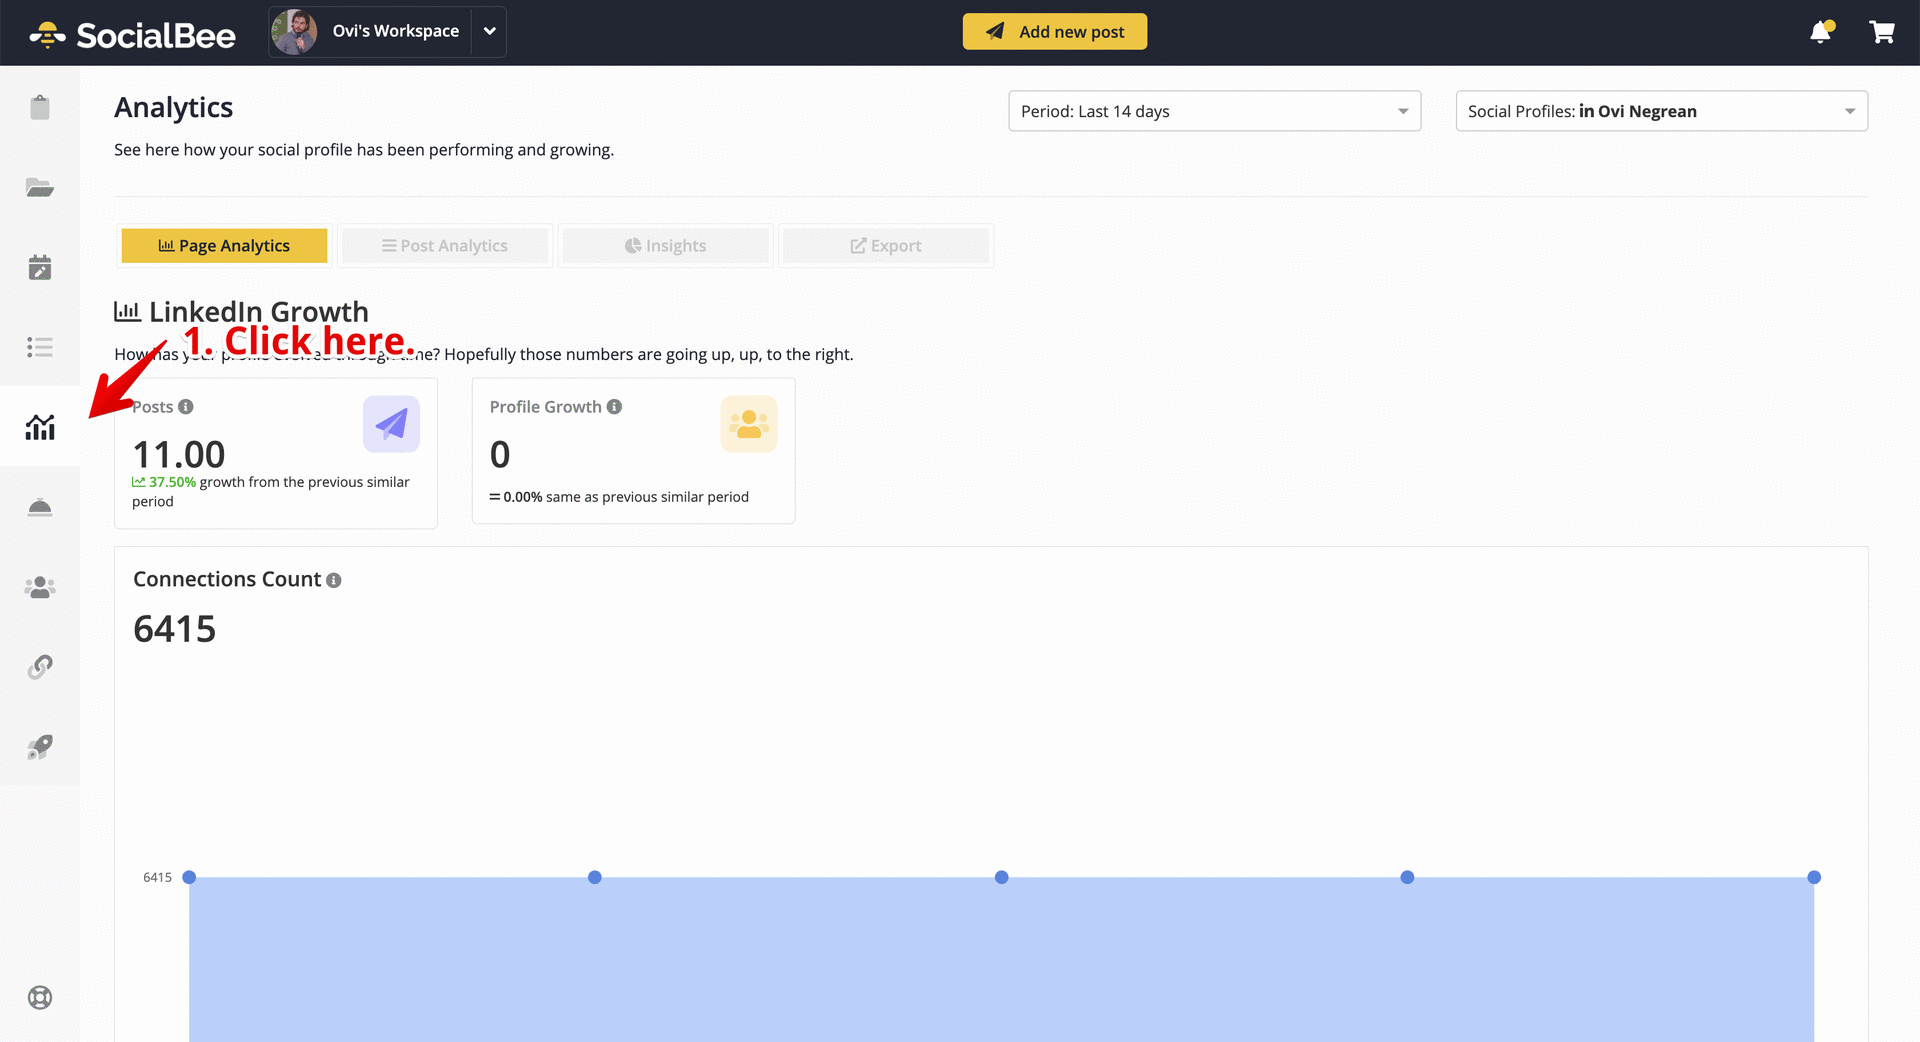The height and width of the screenshot is (1042, 1920).
Task: Switch to the Export tab
Action: tap(886, 246)
